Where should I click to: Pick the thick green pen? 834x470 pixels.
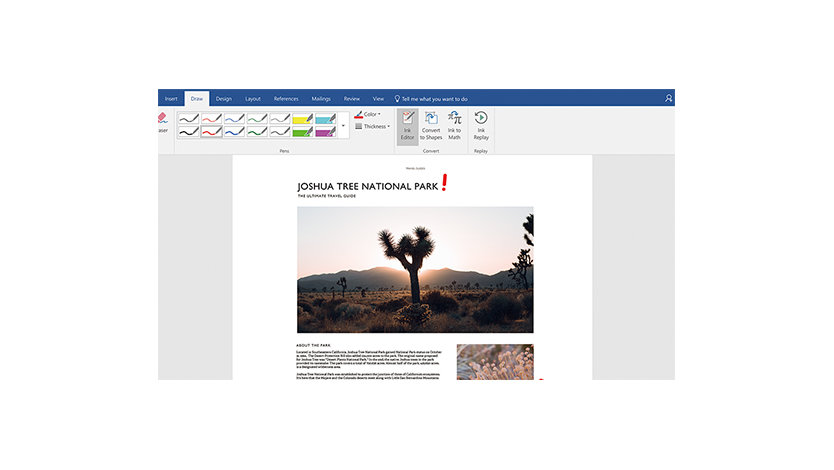point(257,131)
